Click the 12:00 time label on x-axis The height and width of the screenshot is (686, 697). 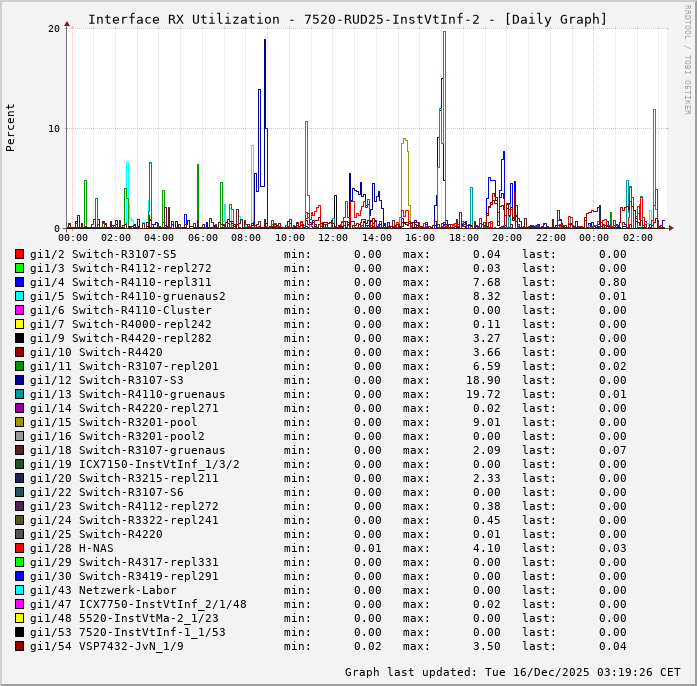333,238
